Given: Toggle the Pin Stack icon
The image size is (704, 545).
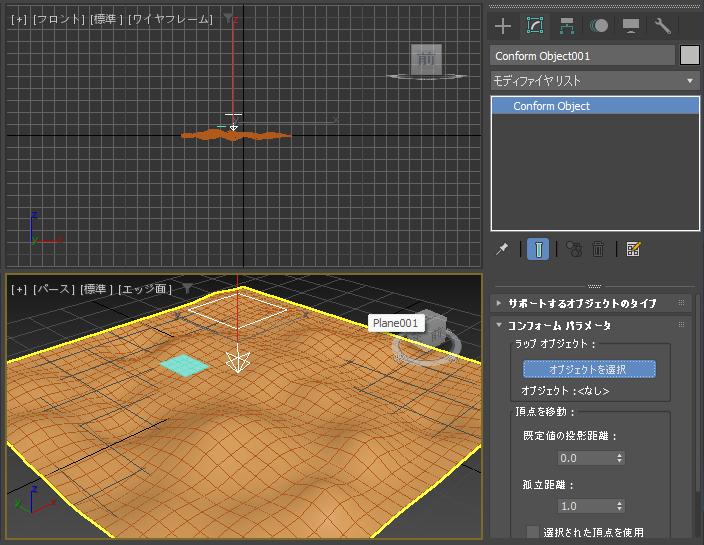Looking at the screenshot, I should click(502, 249).
